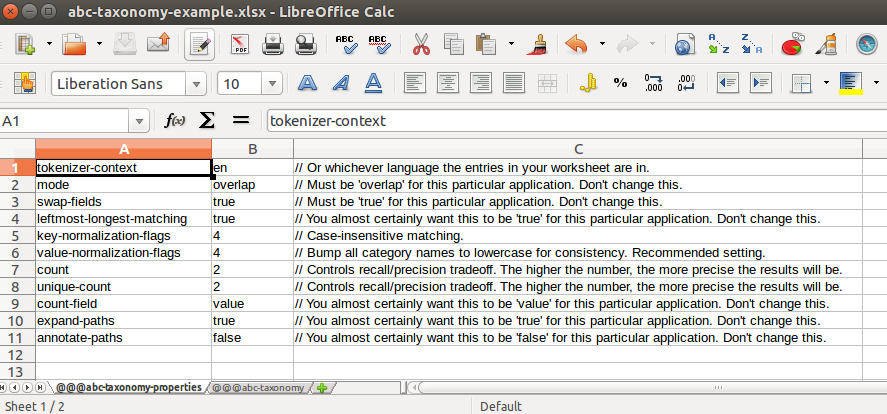This screenshot has height=414, width=887.
Task: Decrease indent icon
Action: 727,84
